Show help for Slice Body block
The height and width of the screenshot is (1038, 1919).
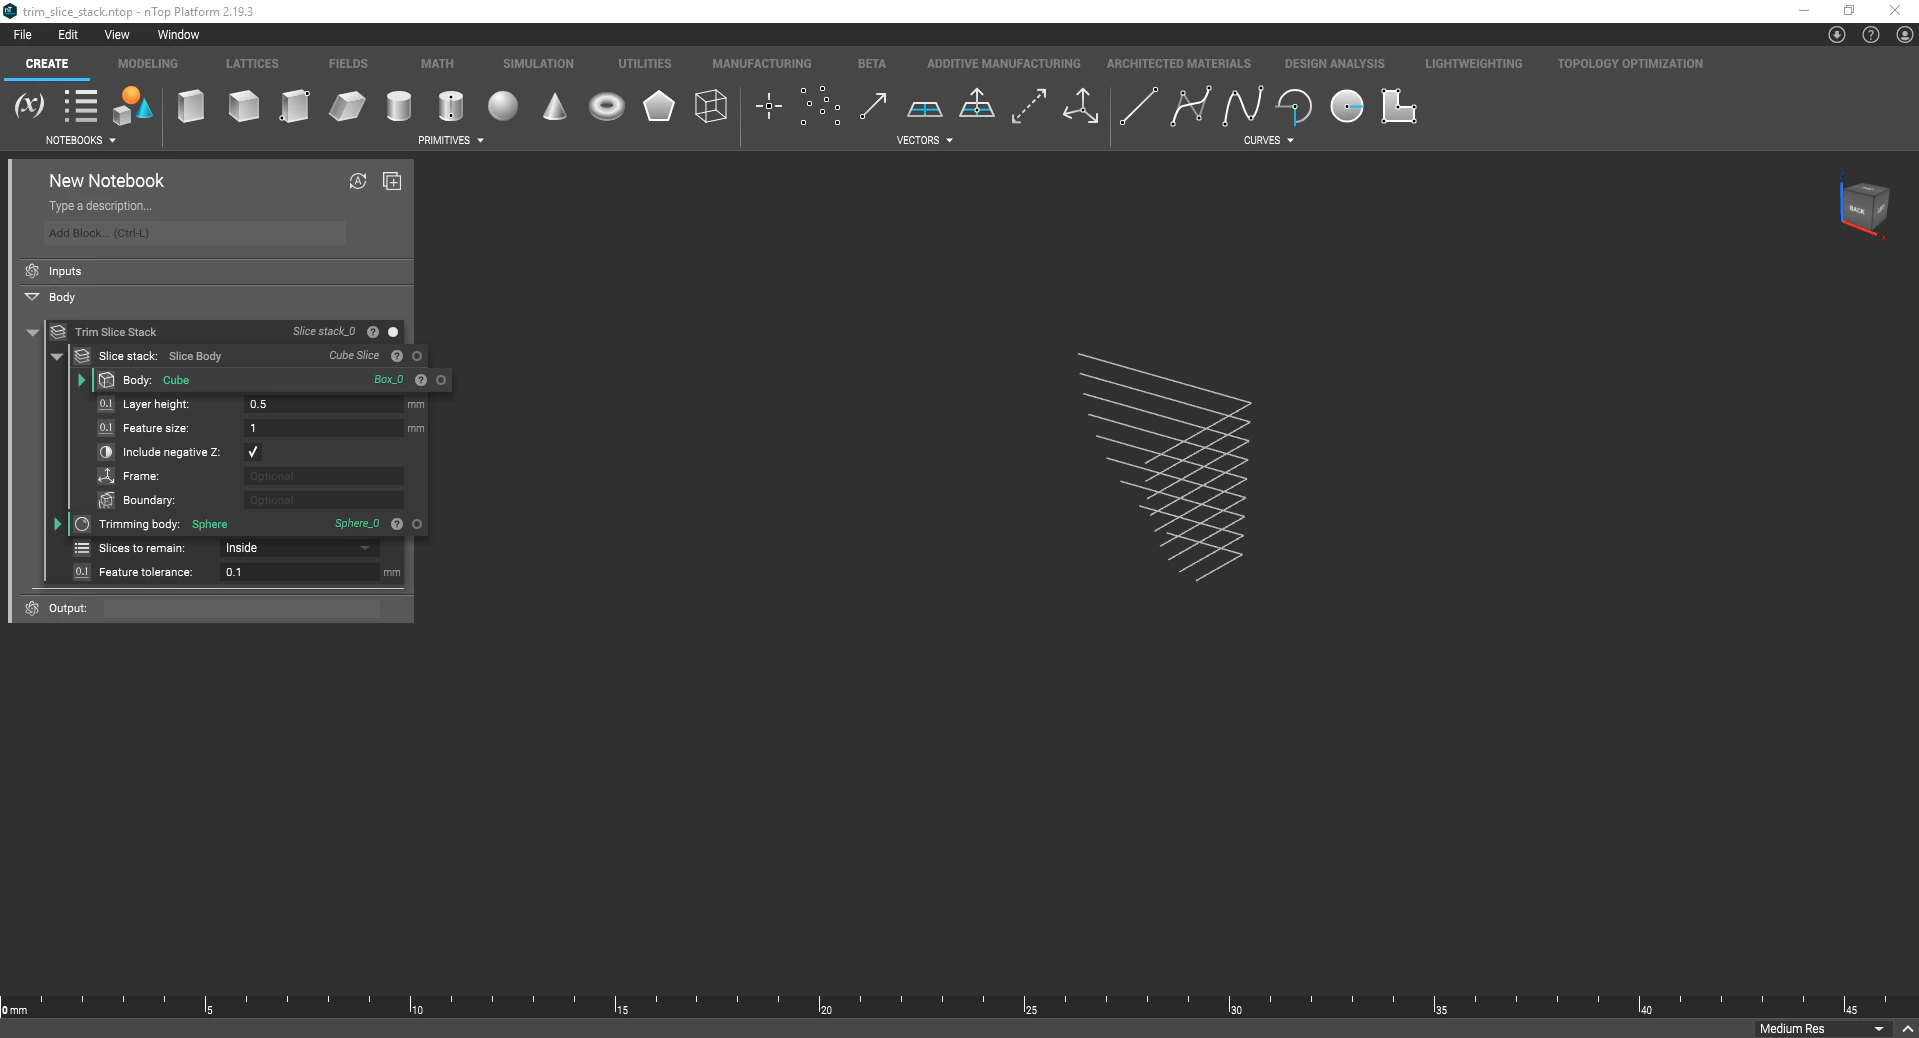pyautogui.click(x=397, y=356)
